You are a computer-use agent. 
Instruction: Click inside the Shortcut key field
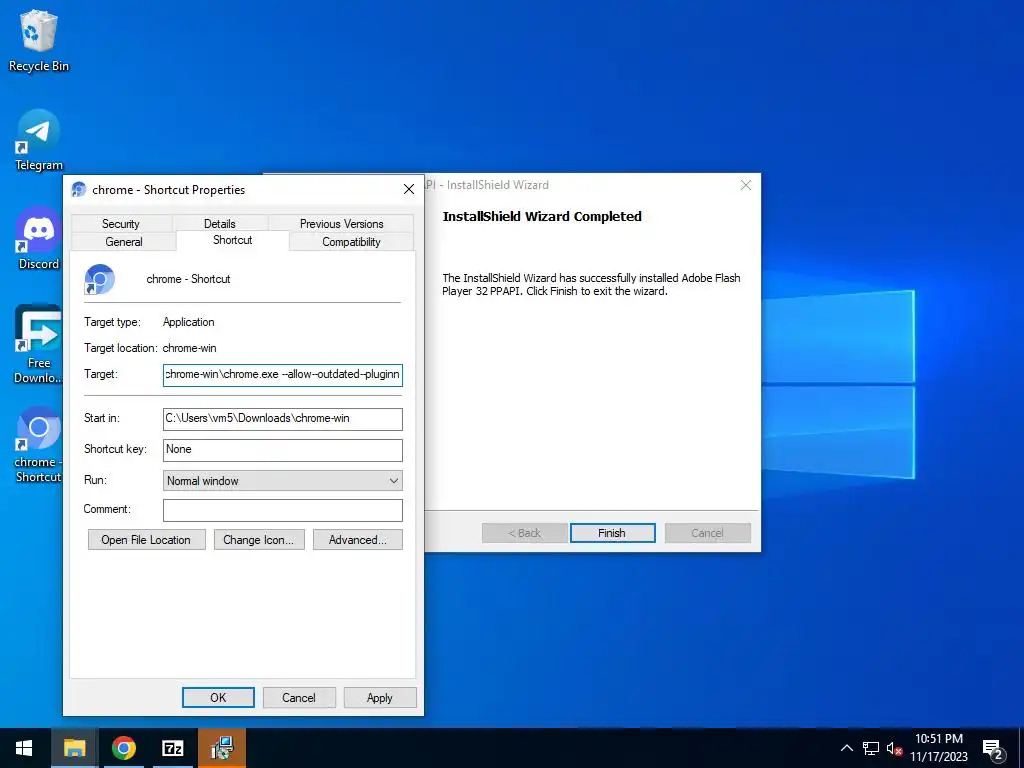283,449
